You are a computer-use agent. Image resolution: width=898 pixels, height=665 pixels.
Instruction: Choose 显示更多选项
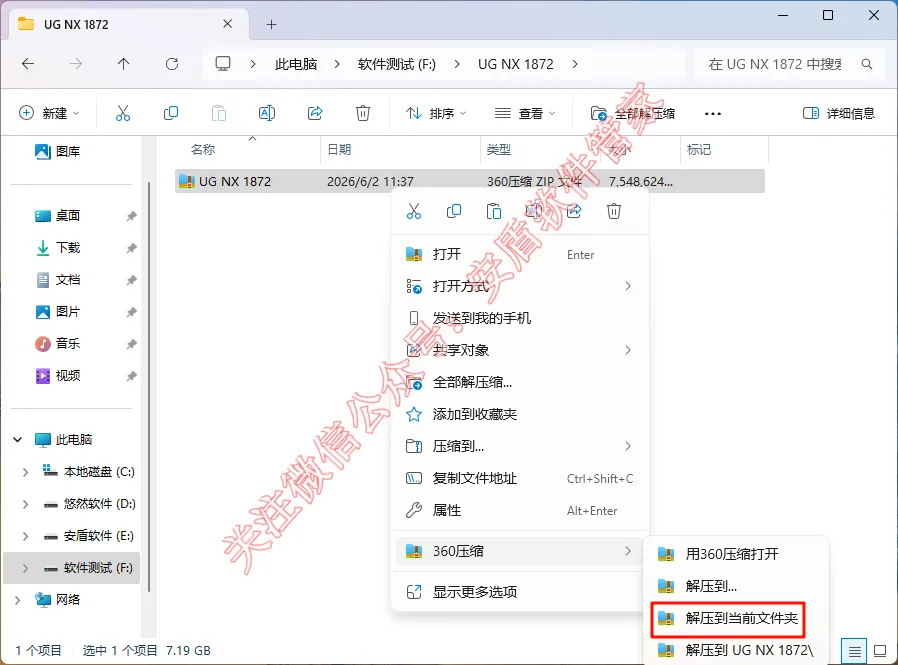tap(520, 592)
